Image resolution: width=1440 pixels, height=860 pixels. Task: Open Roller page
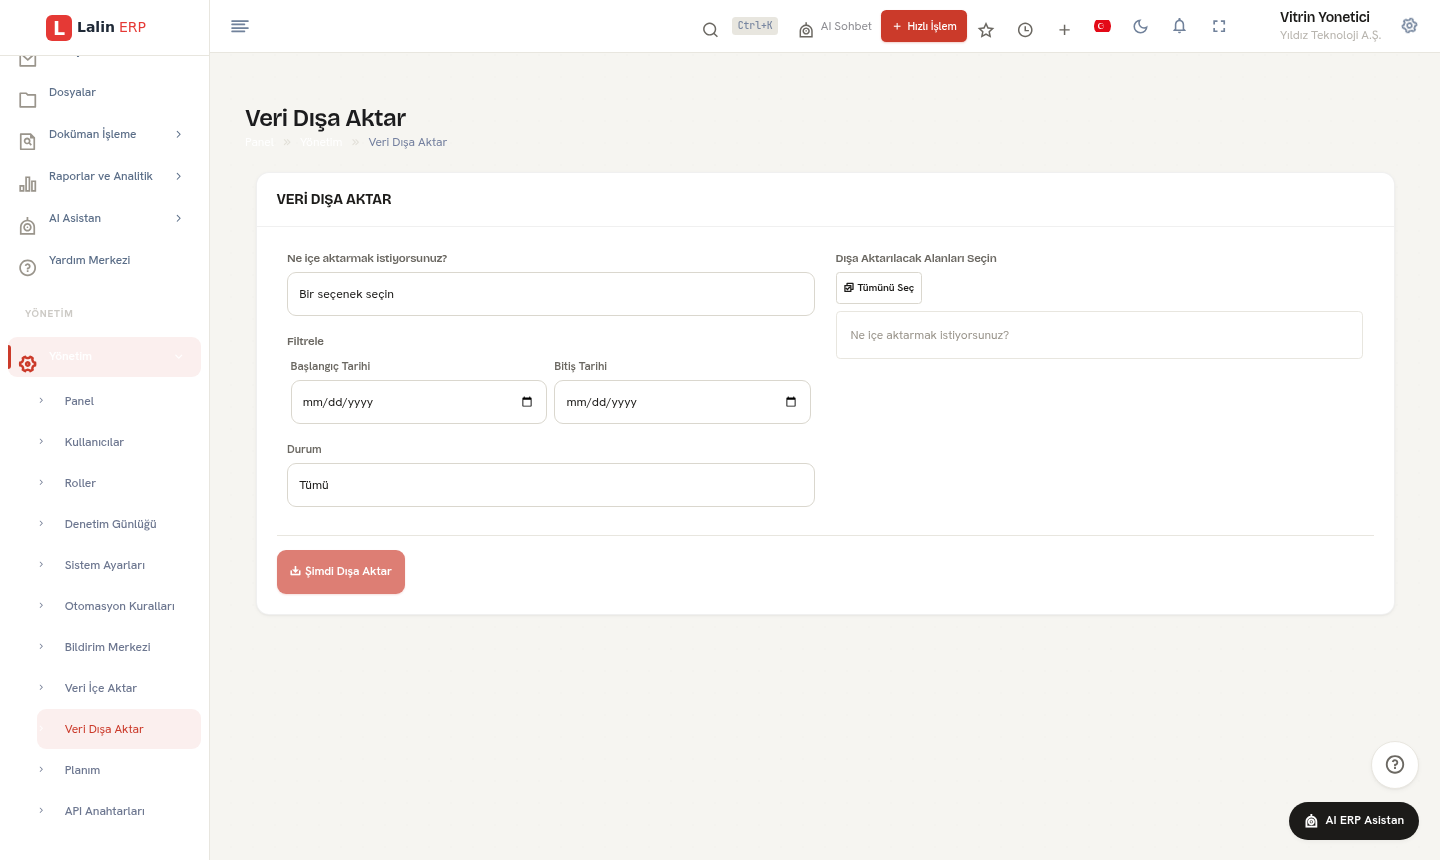[80, 483]
